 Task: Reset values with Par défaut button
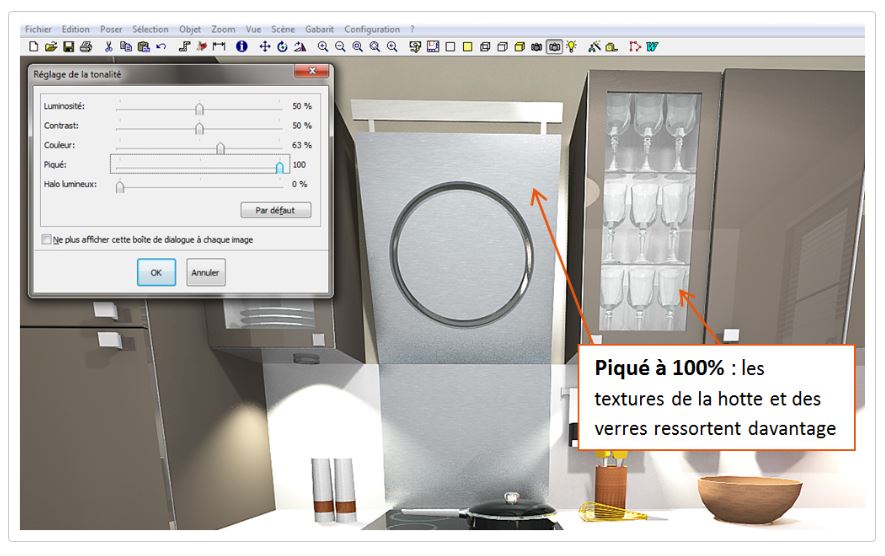coord(276,211)
